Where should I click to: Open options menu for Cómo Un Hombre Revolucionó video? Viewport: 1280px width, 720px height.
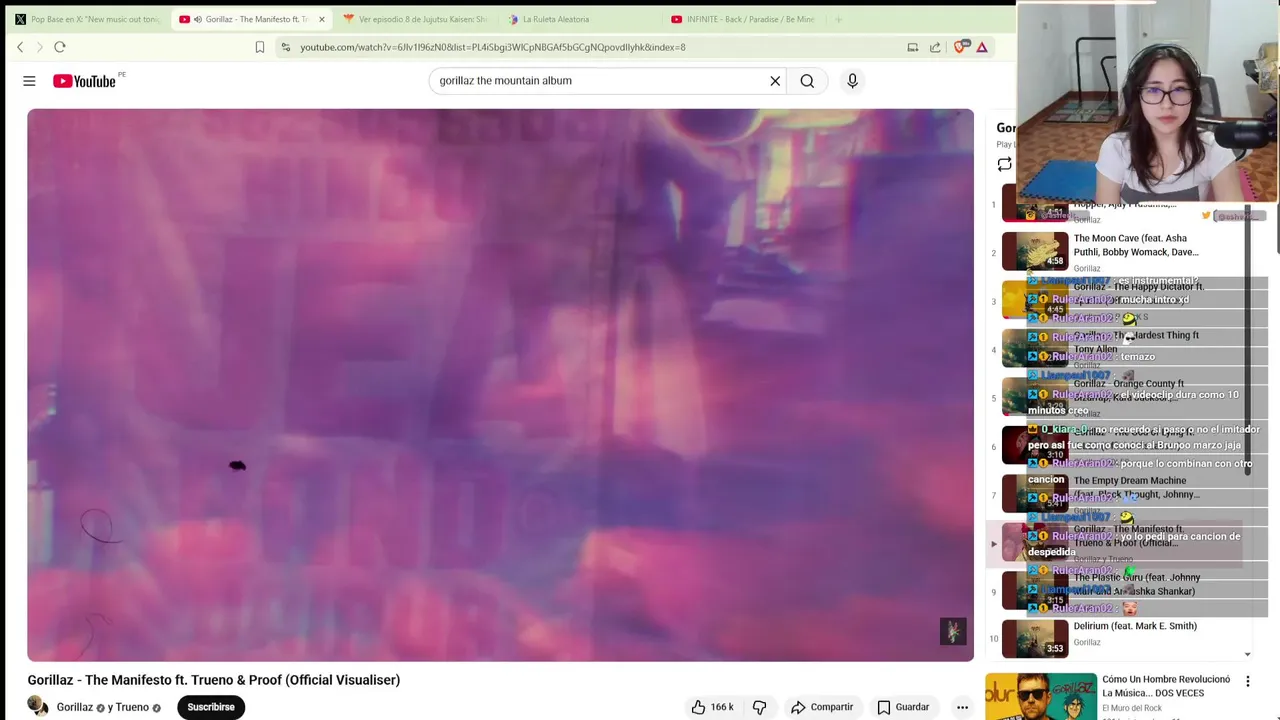(x=1247, y=681)
